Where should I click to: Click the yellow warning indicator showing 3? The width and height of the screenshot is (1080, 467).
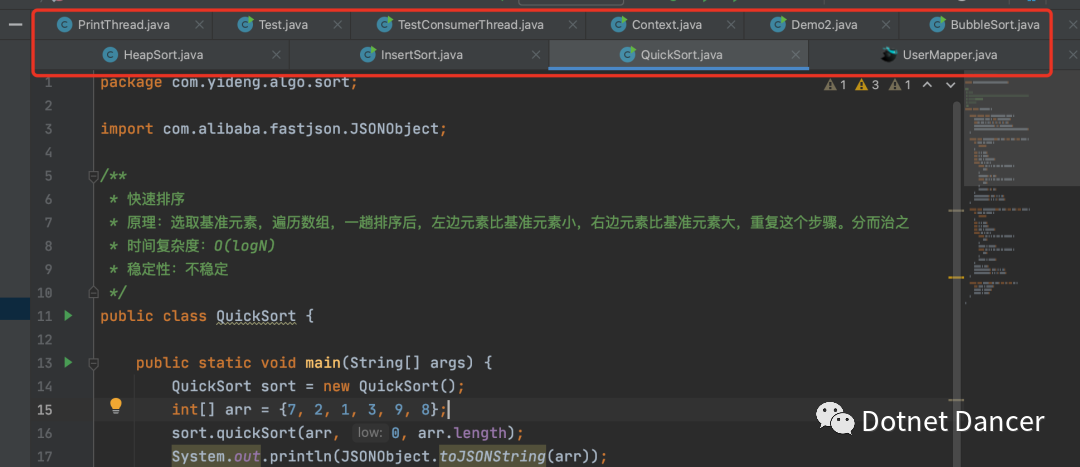coord(867,85)
